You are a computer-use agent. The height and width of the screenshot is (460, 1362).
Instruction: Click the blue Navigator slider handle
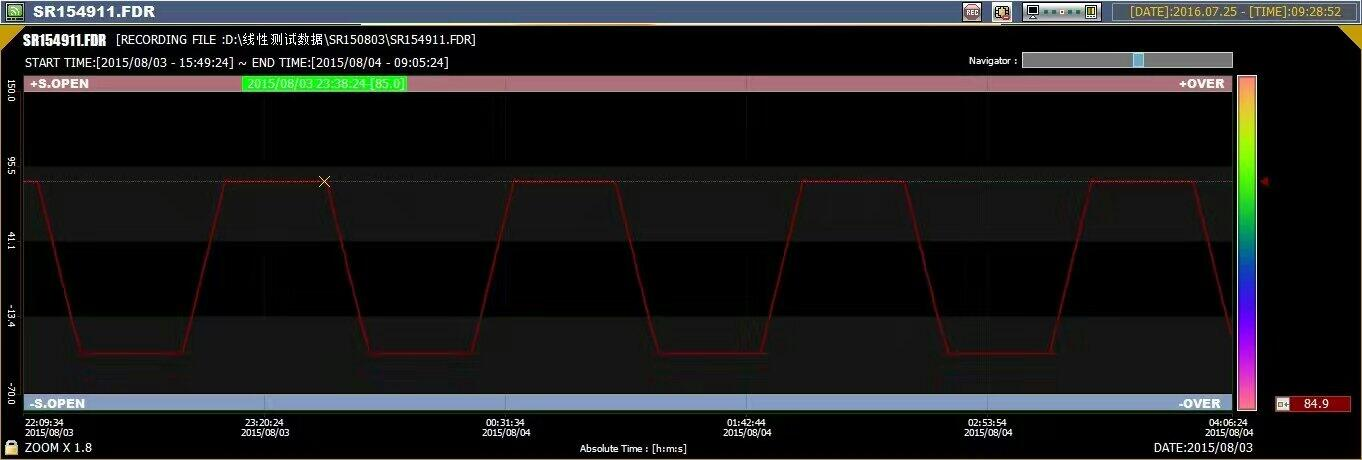point(1138,60)
